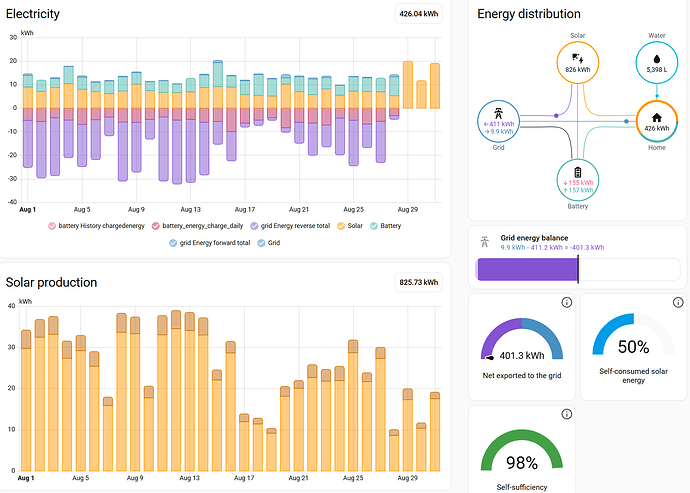The width and height of the screenshot is (690, 493).
Task: Click the purple Grid energy balance bar
Action: [x=527, y=269]
